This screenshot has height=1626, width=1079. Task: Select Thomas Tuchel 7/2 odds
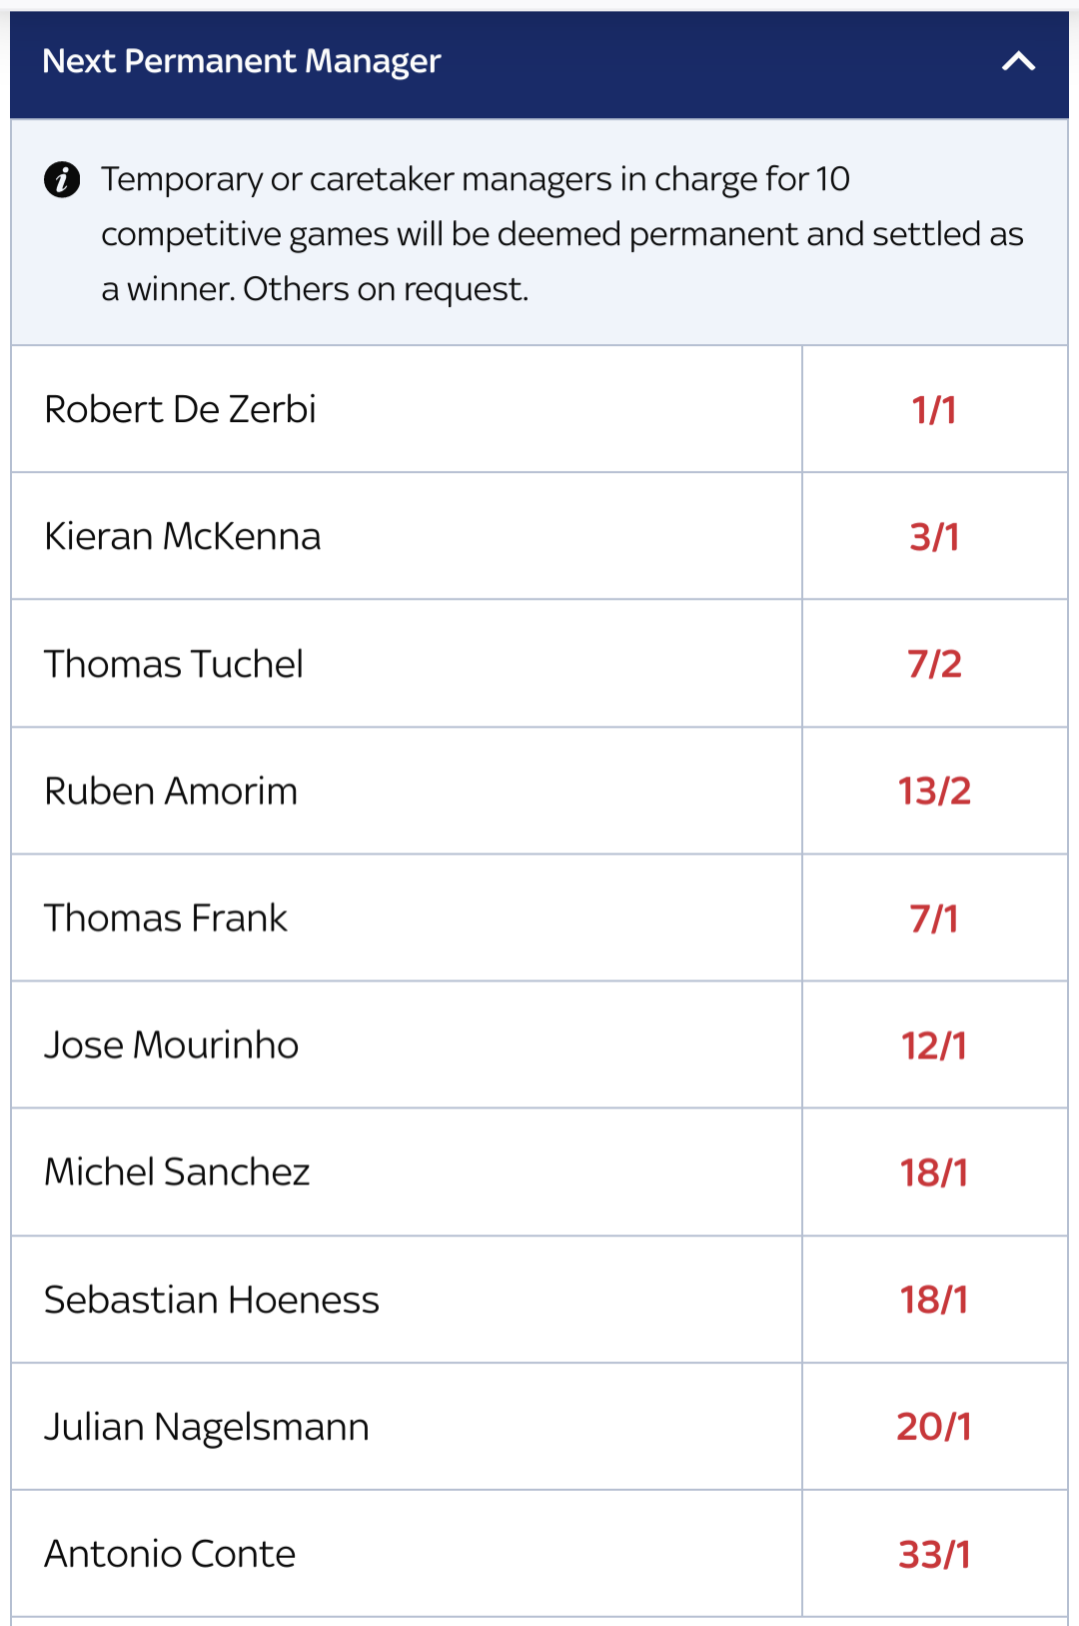coord(934,663)
